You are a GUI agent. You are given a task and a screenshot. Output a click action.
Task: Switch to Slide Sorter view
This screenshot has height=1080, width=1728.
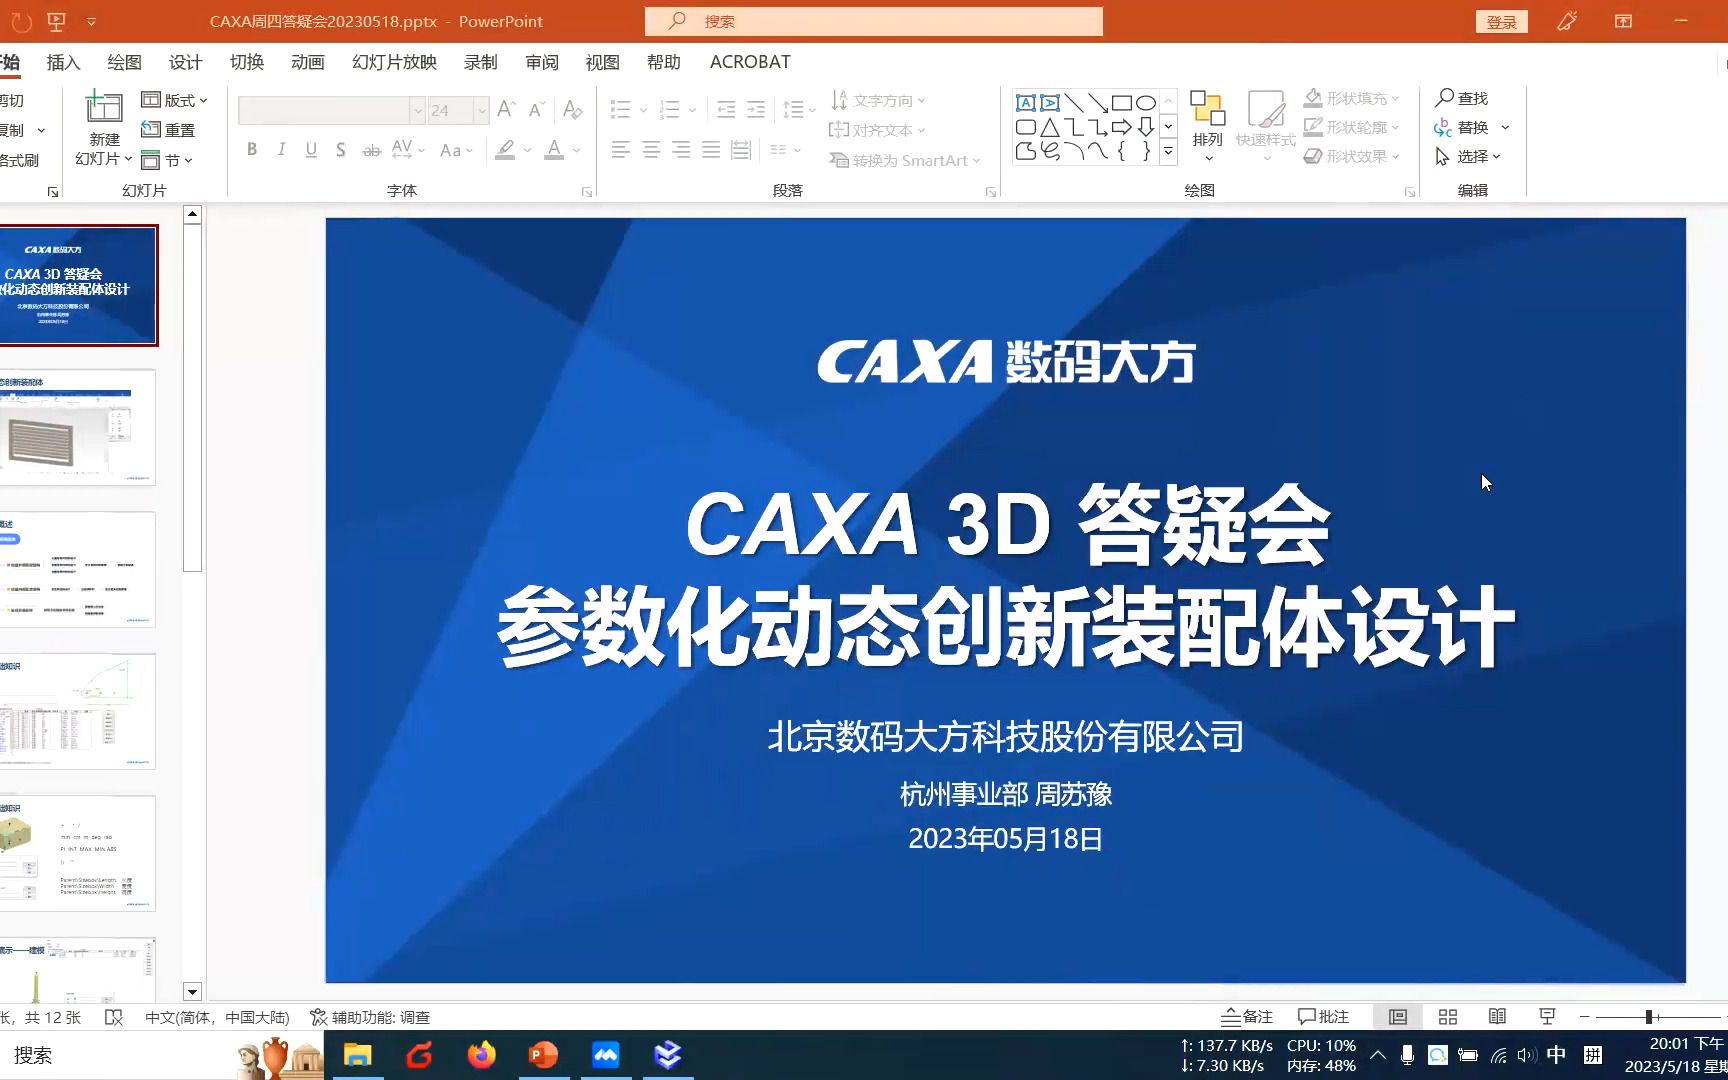[x=1448, y=1017]
